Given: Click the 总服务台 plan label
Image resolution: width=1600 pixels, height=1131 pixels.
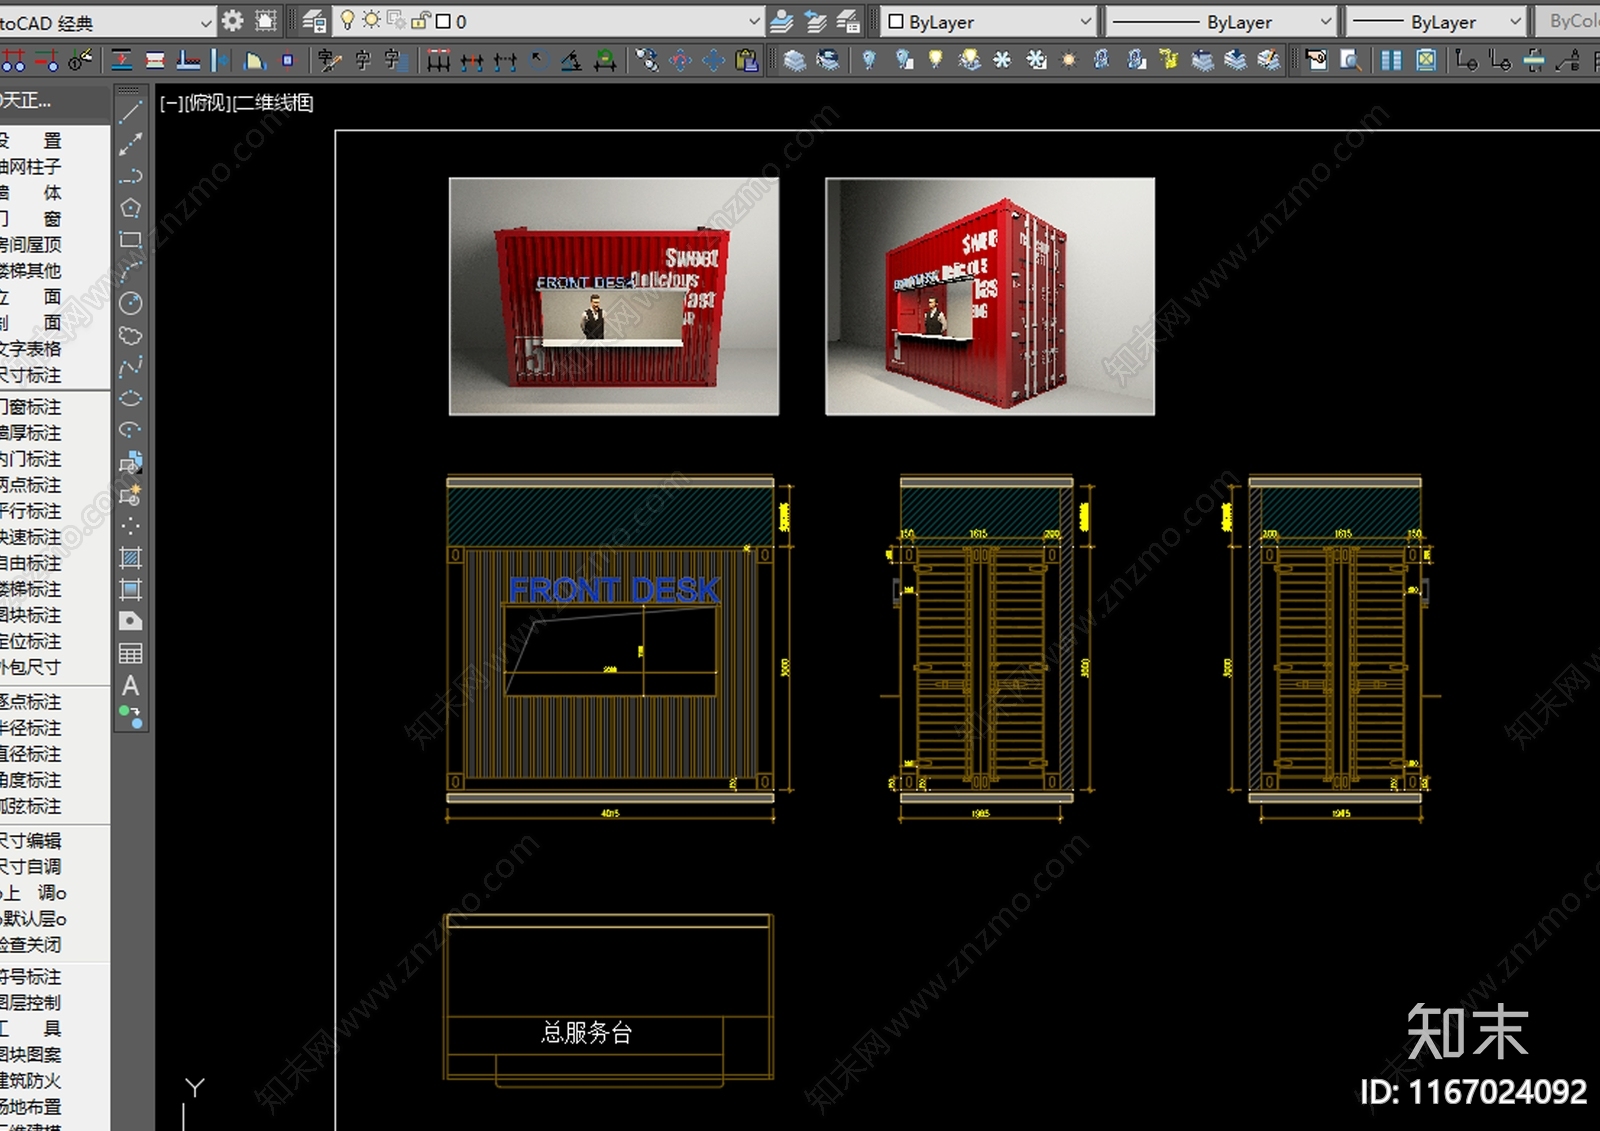Looking at the screenshot, I should pos(587,1032).
